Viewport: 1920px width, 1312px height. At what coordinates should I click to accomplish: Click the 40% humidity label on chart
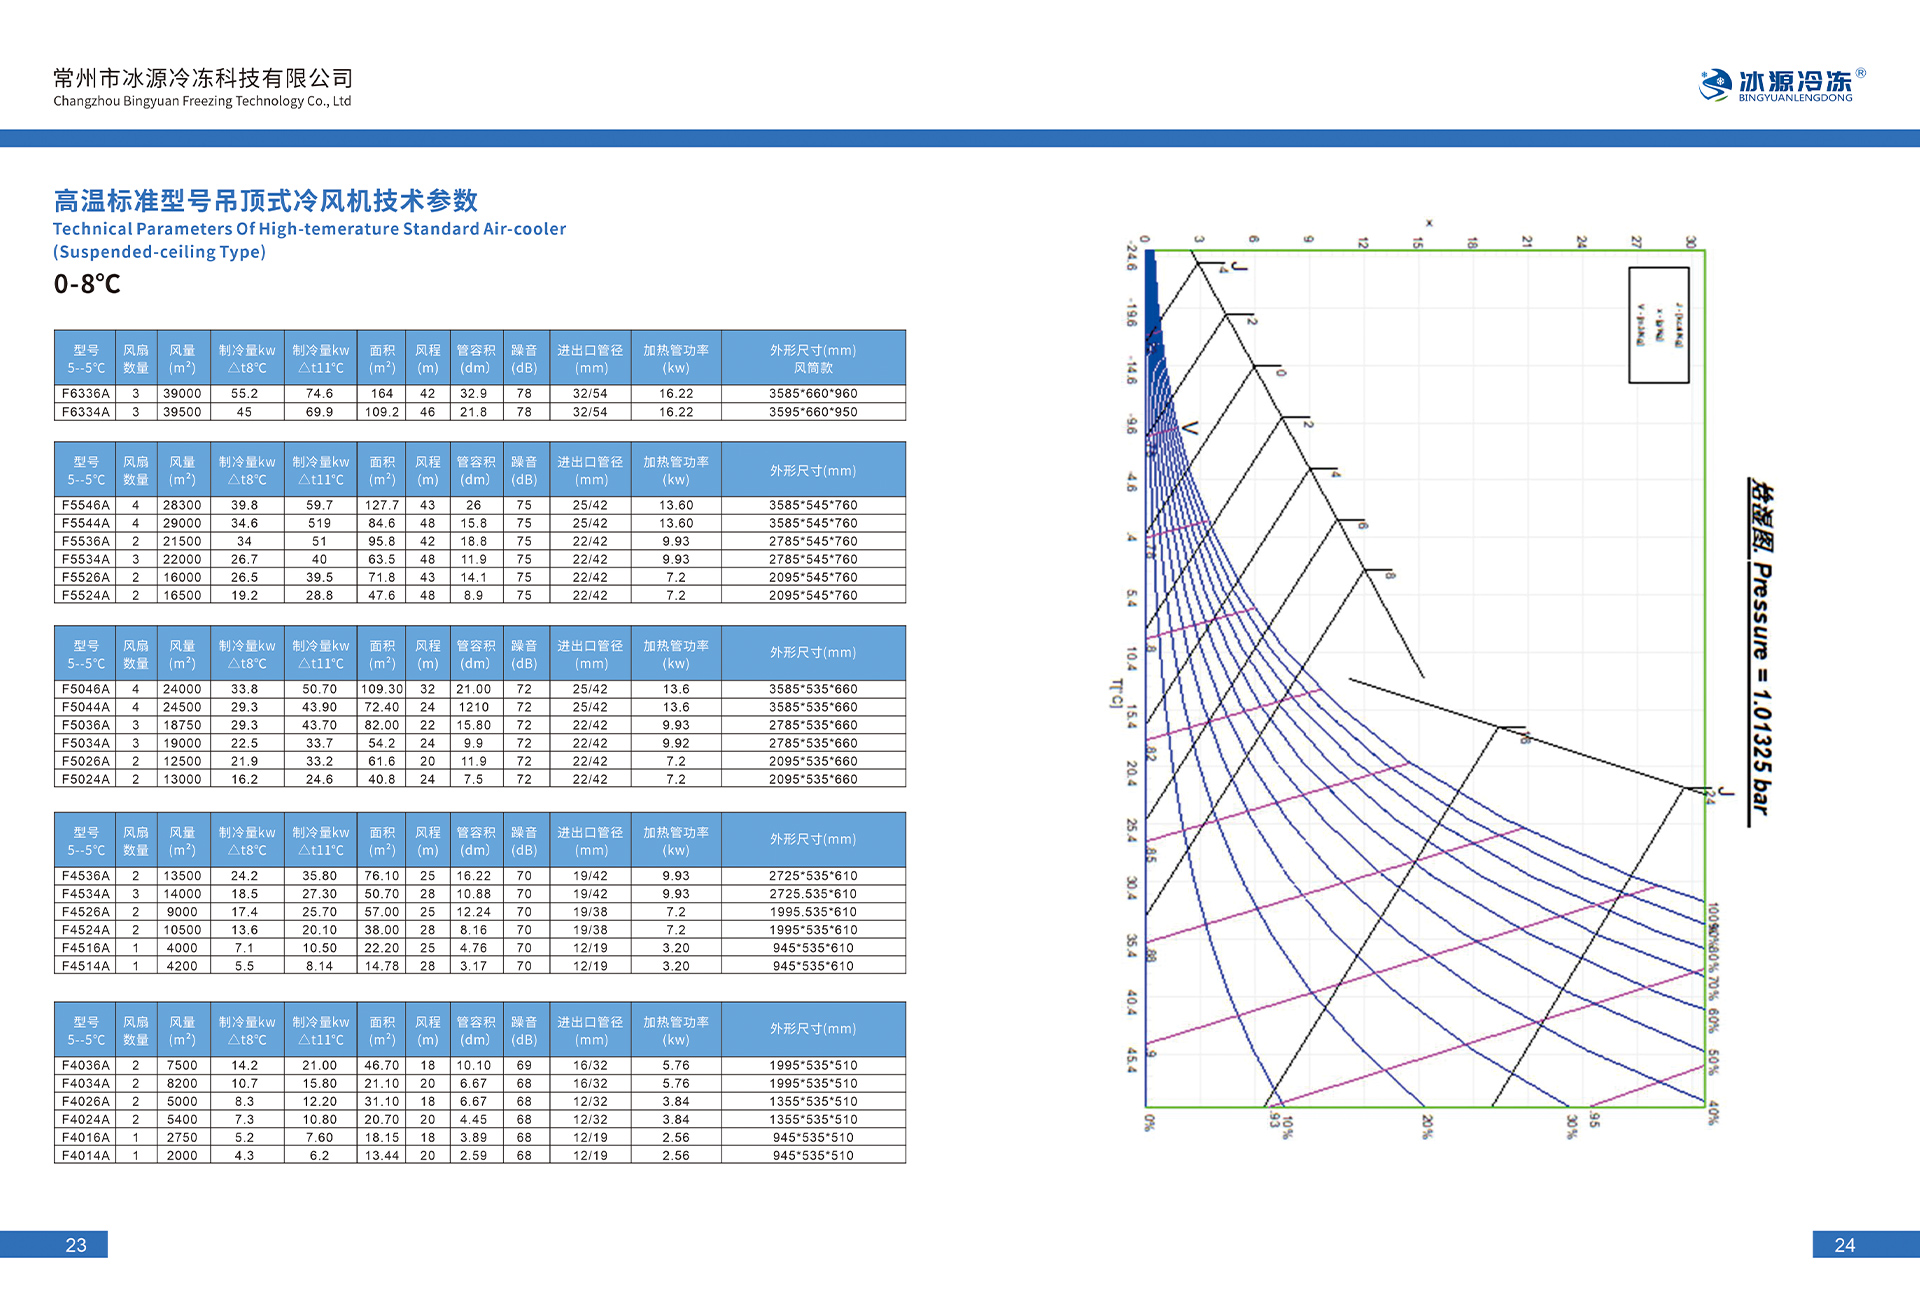(x=1713, y=1113)
